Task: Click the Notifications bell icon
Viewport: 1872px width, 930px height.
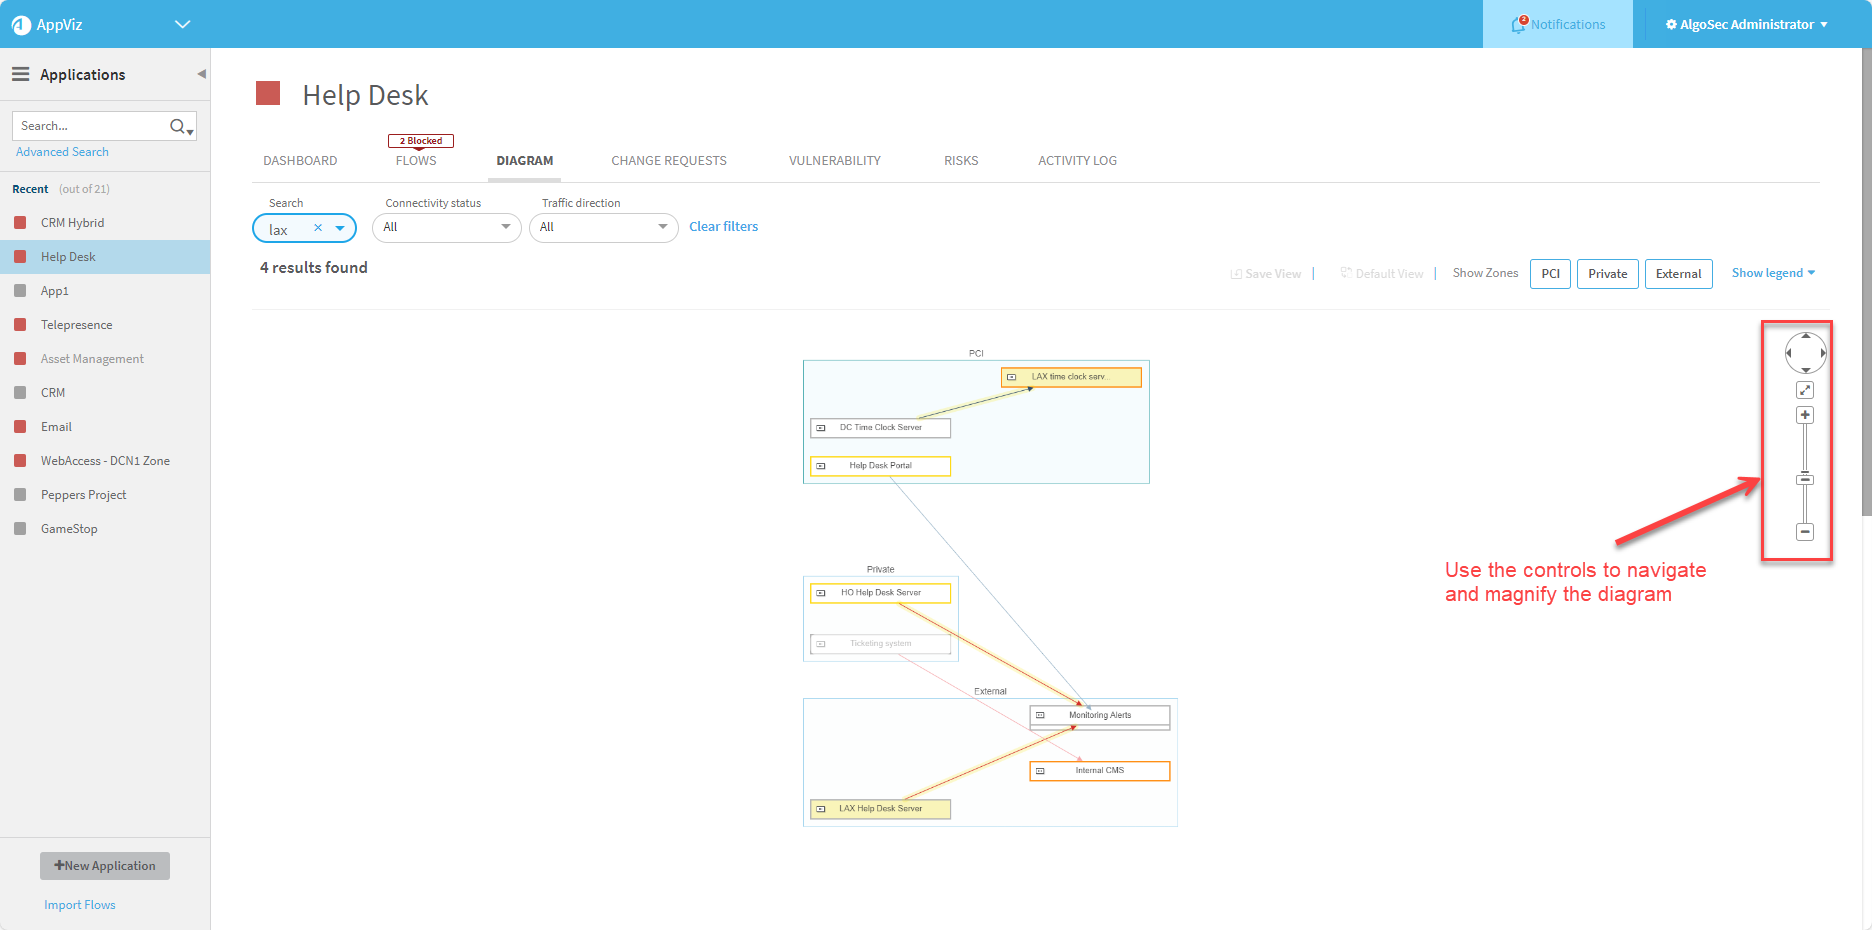Action: click(1519, 24)
